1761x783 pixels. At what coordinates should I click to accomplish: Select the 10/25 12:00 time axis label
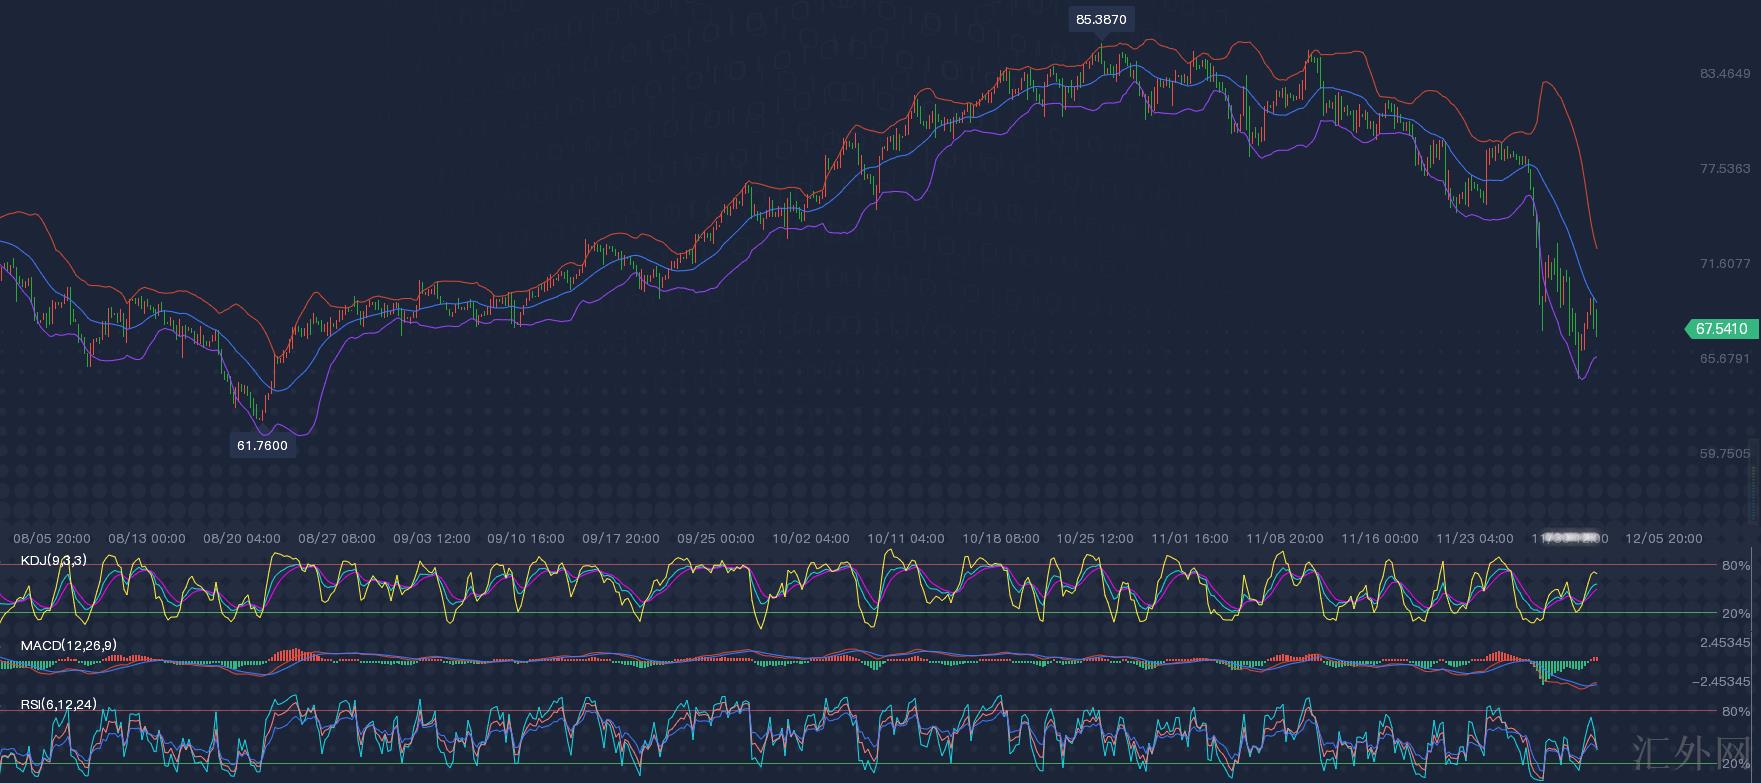tap(1095, 538)
